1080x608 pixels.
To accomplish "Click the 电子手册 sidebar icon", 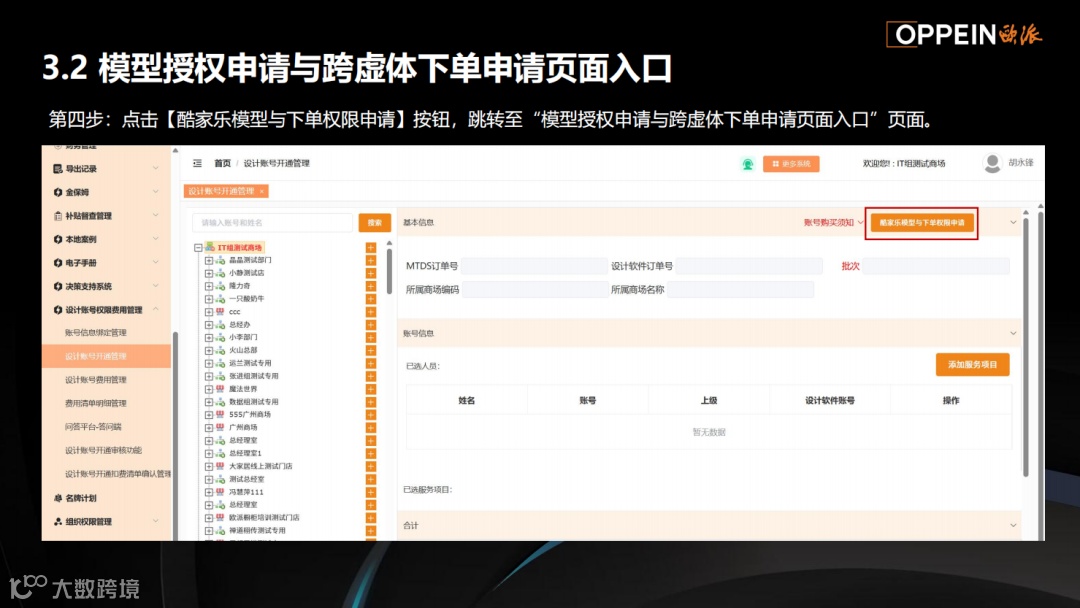I will pos(58,262).
